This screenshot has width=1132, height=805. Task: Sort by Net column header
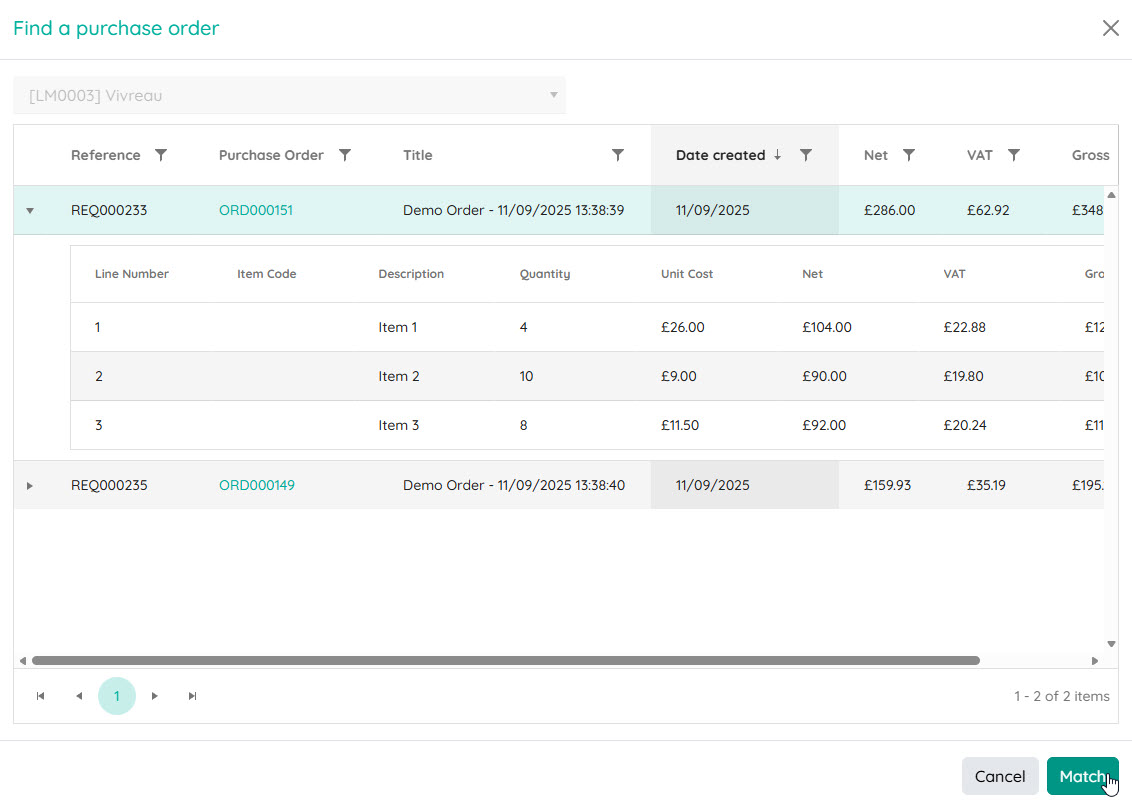pos(876,155)
